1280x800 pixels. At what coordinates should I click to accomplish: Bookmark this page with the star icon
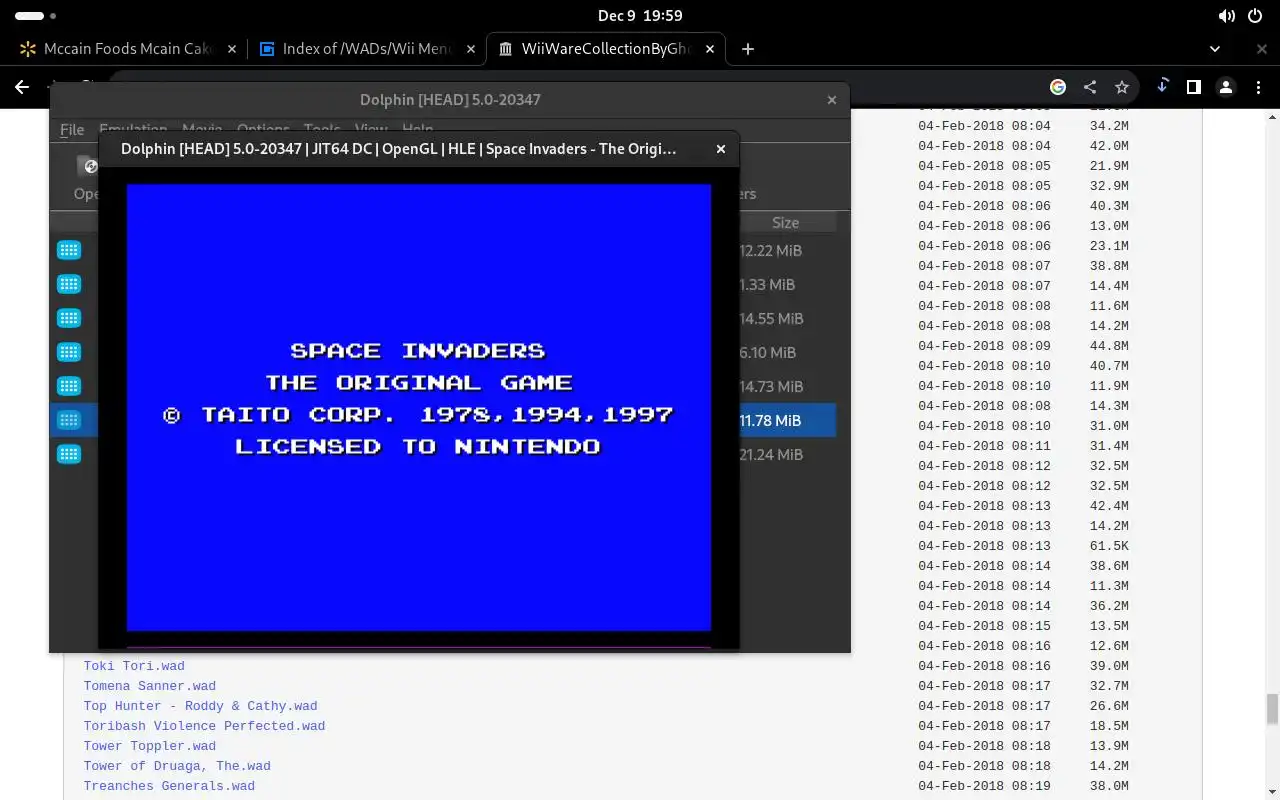[1122, 87]
